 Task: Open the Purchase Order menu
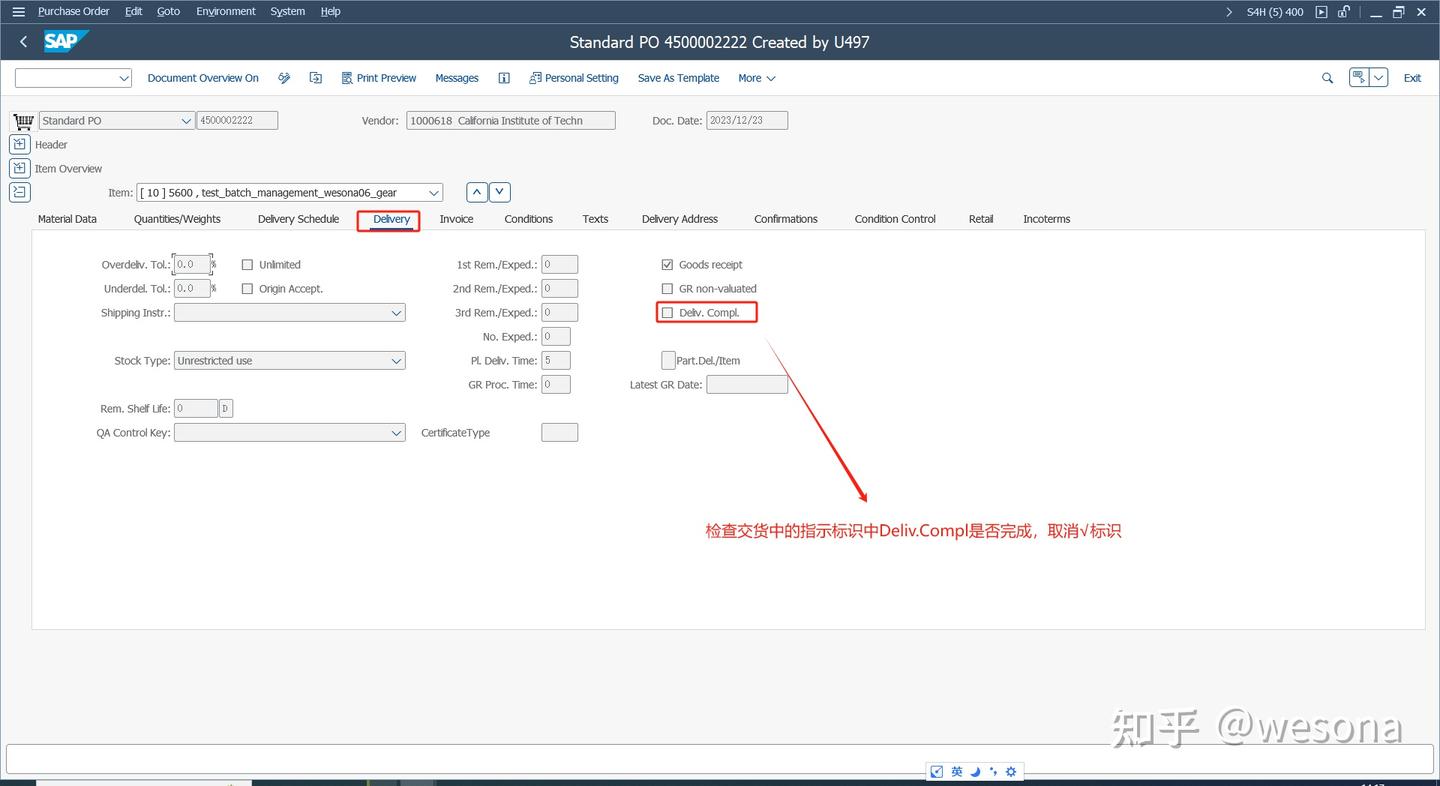(74, 12)
